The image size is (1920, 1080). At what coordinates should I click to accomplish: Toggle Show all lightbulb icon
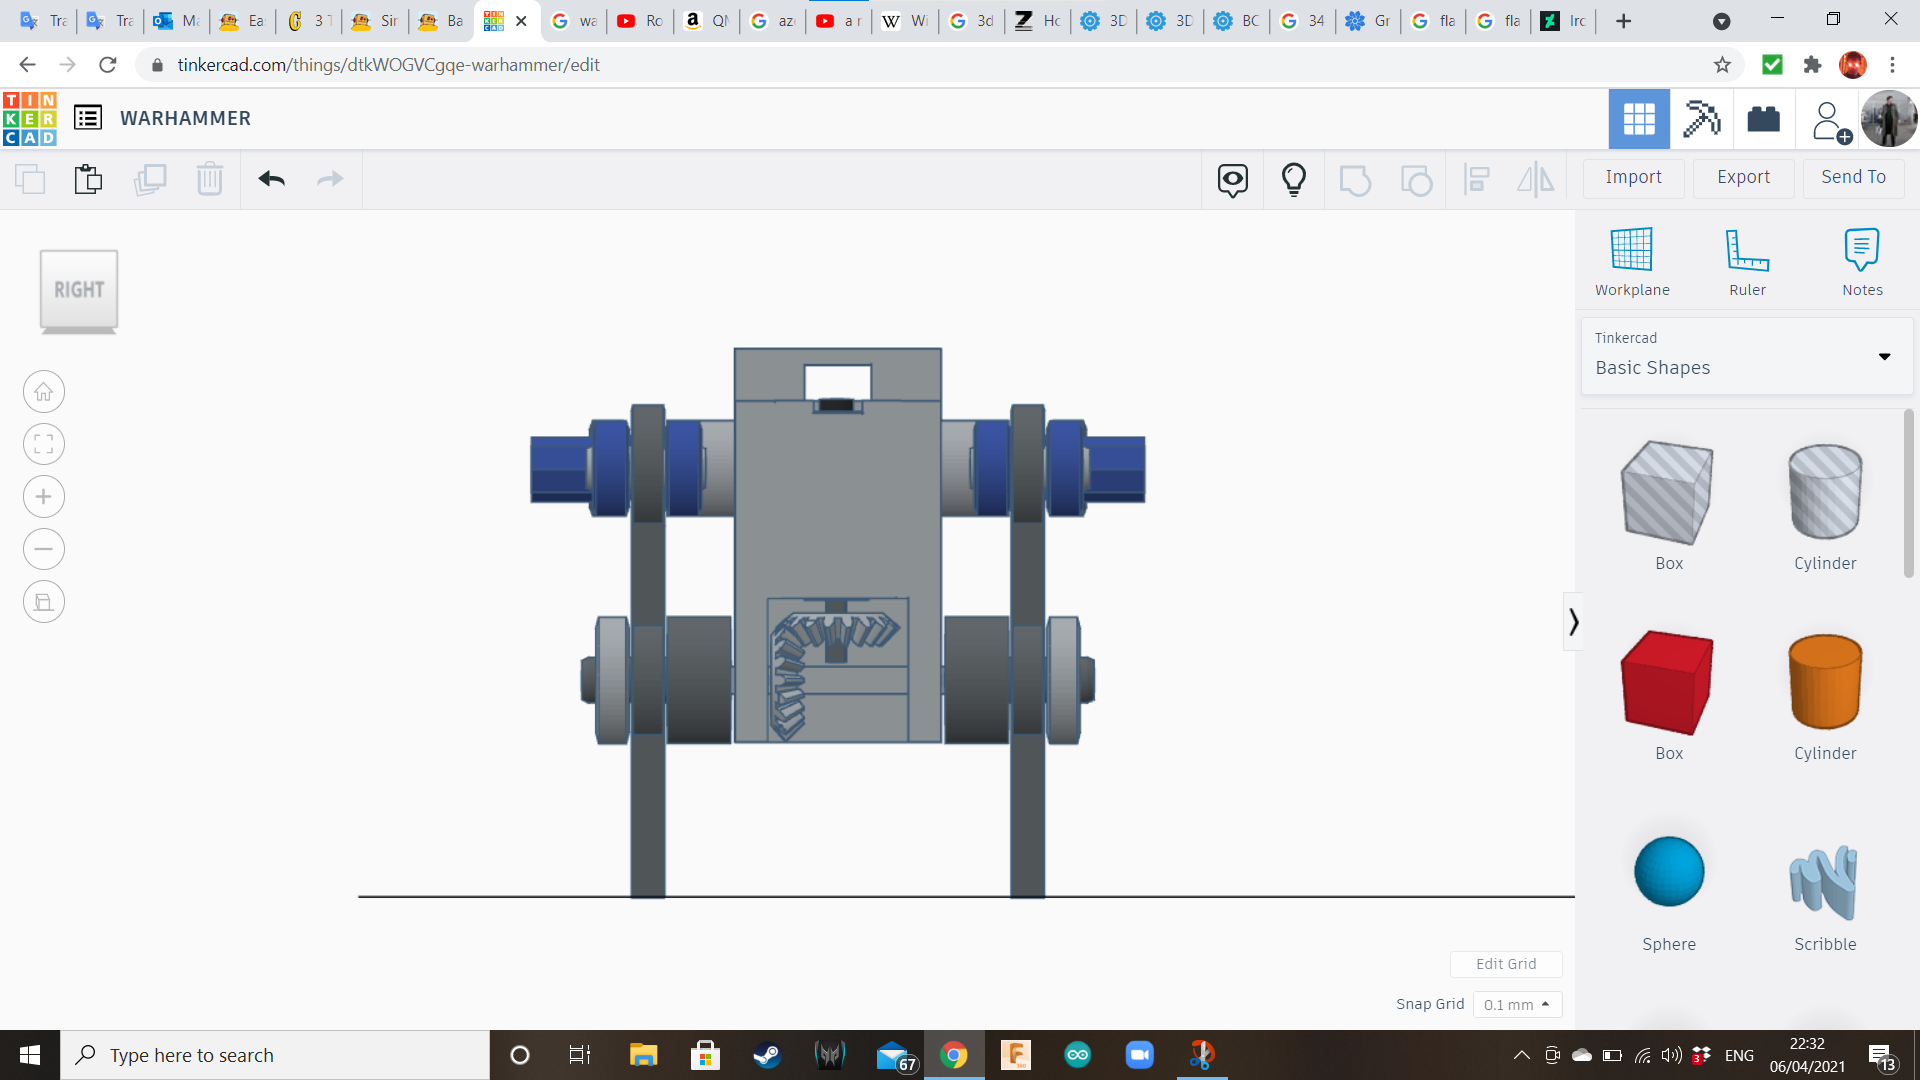(1293, 179)
